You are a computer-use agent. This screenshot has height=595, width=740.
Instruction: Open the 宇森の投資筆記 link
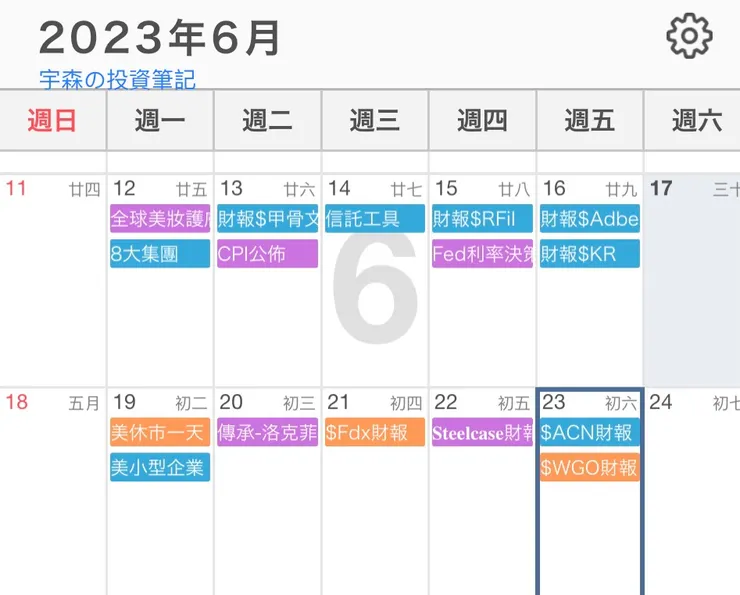[x=118, y=79]
